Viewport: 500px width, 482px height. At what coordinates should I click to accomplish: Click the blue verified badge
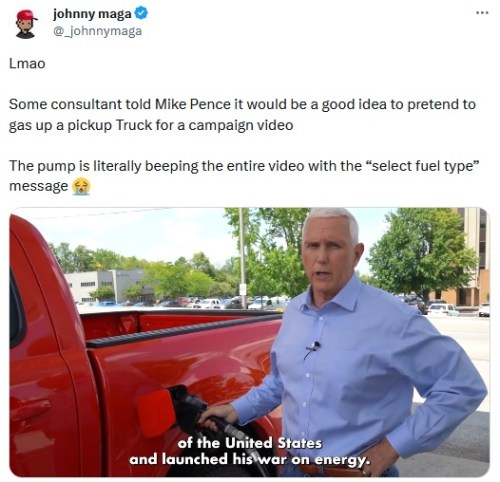(x=141, y=14)
